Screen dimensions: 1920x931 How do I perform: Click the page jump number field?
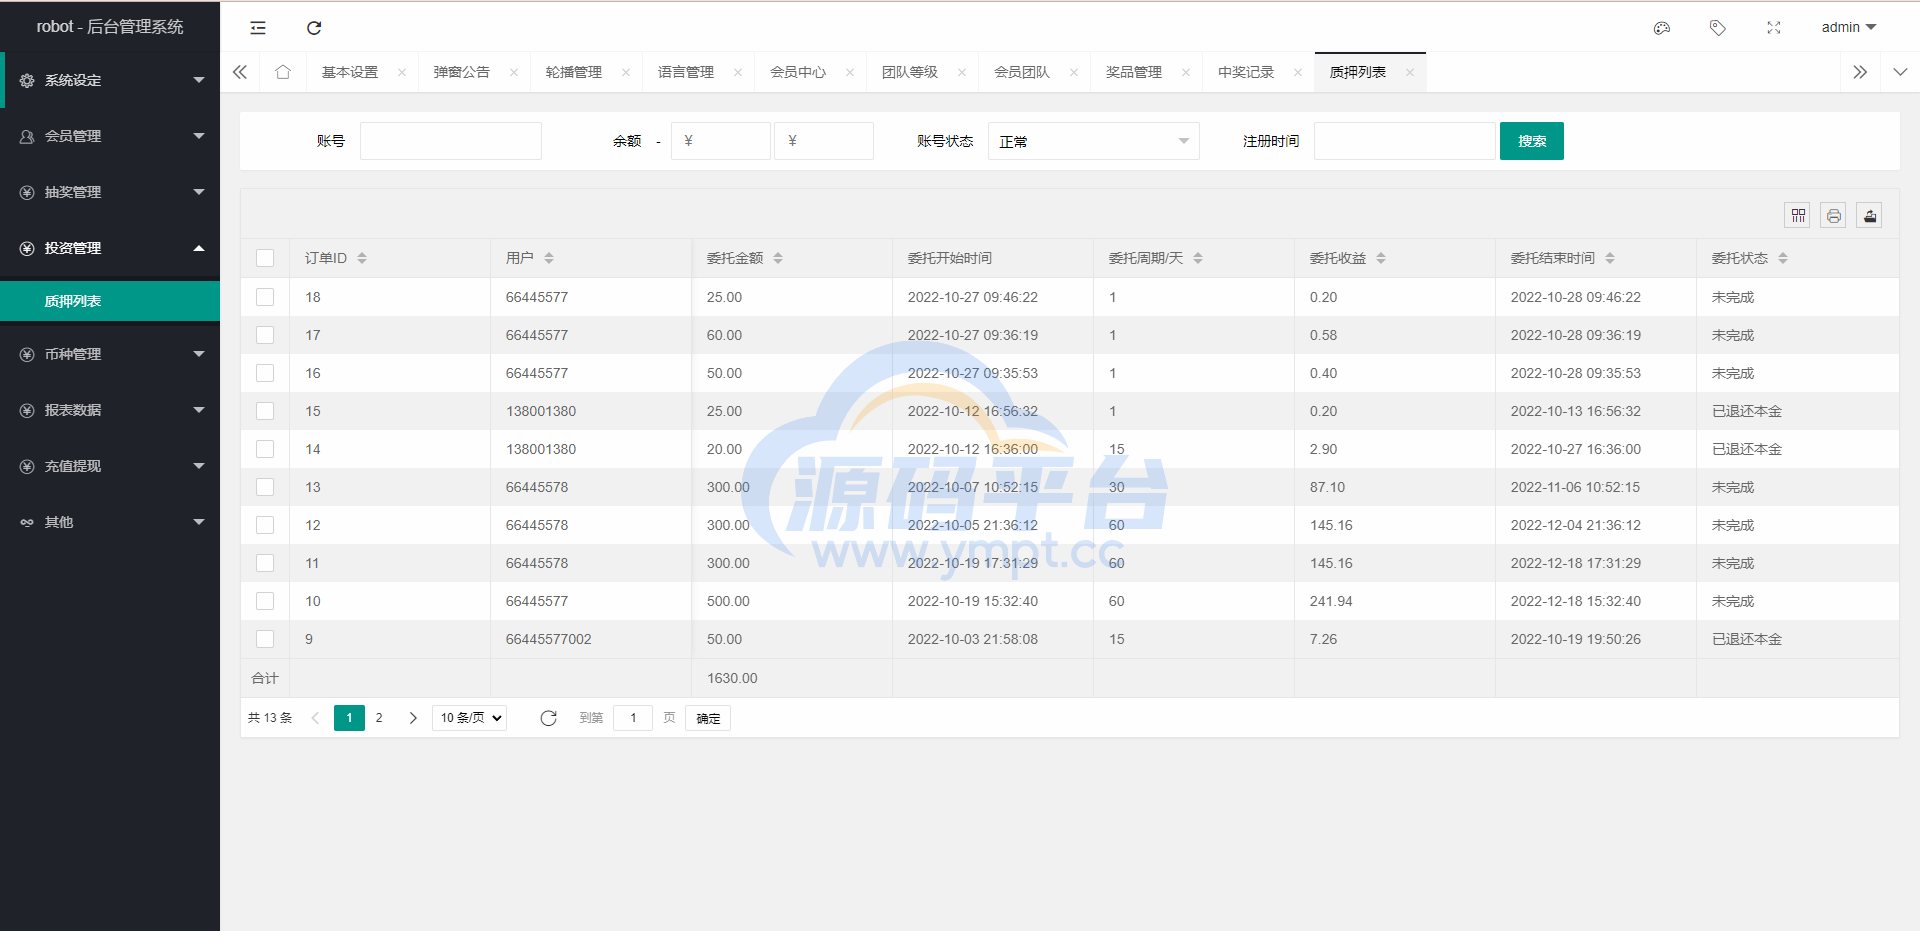[633, 718]
